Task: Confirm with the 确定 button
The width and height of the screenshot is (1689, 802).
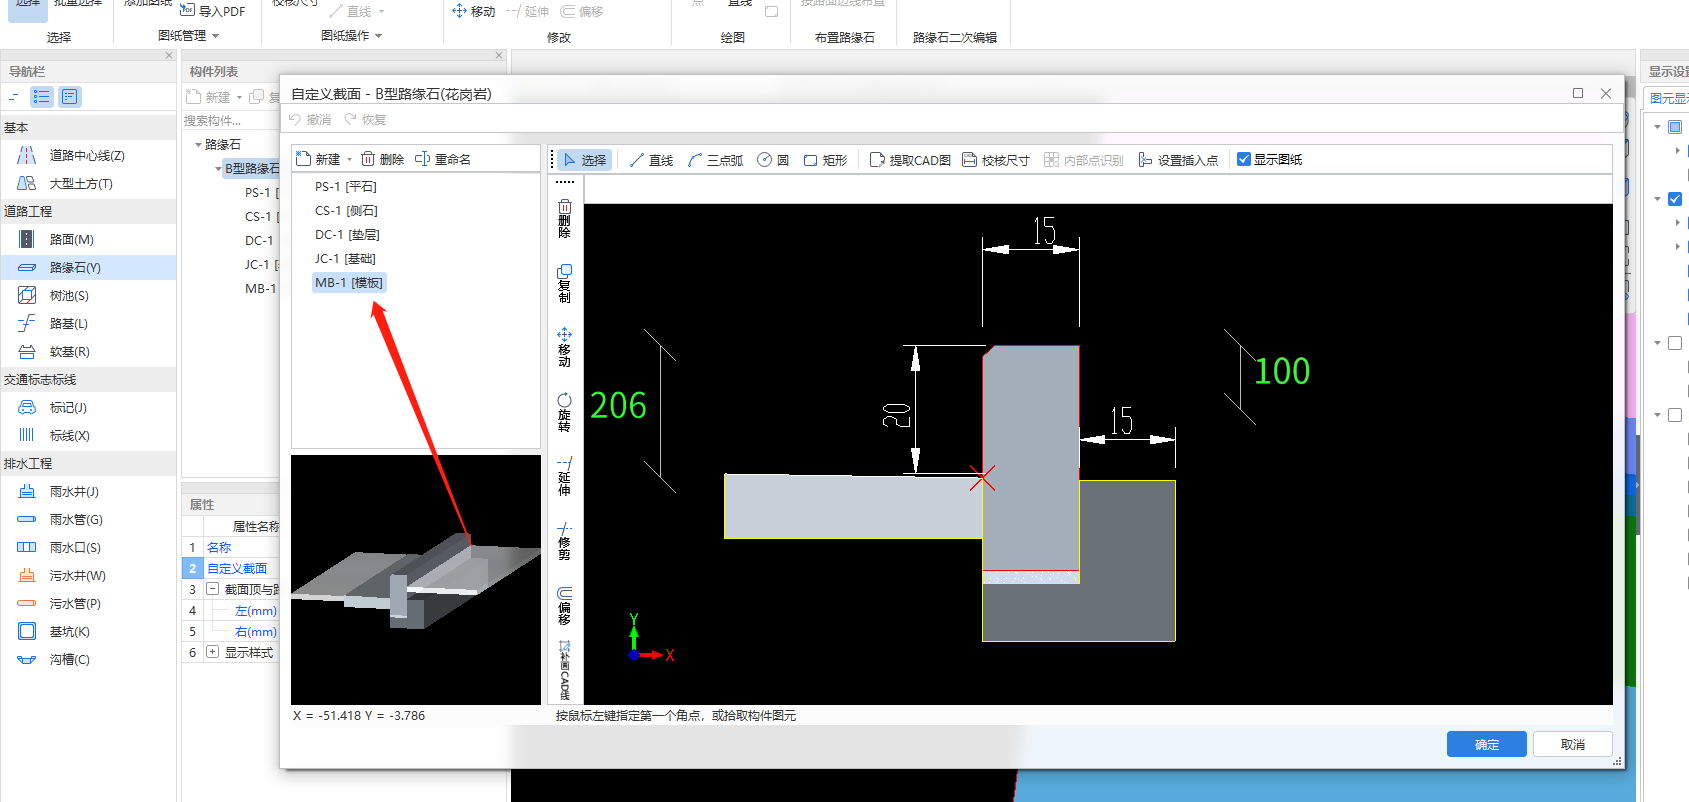Action: point(1487,744)
